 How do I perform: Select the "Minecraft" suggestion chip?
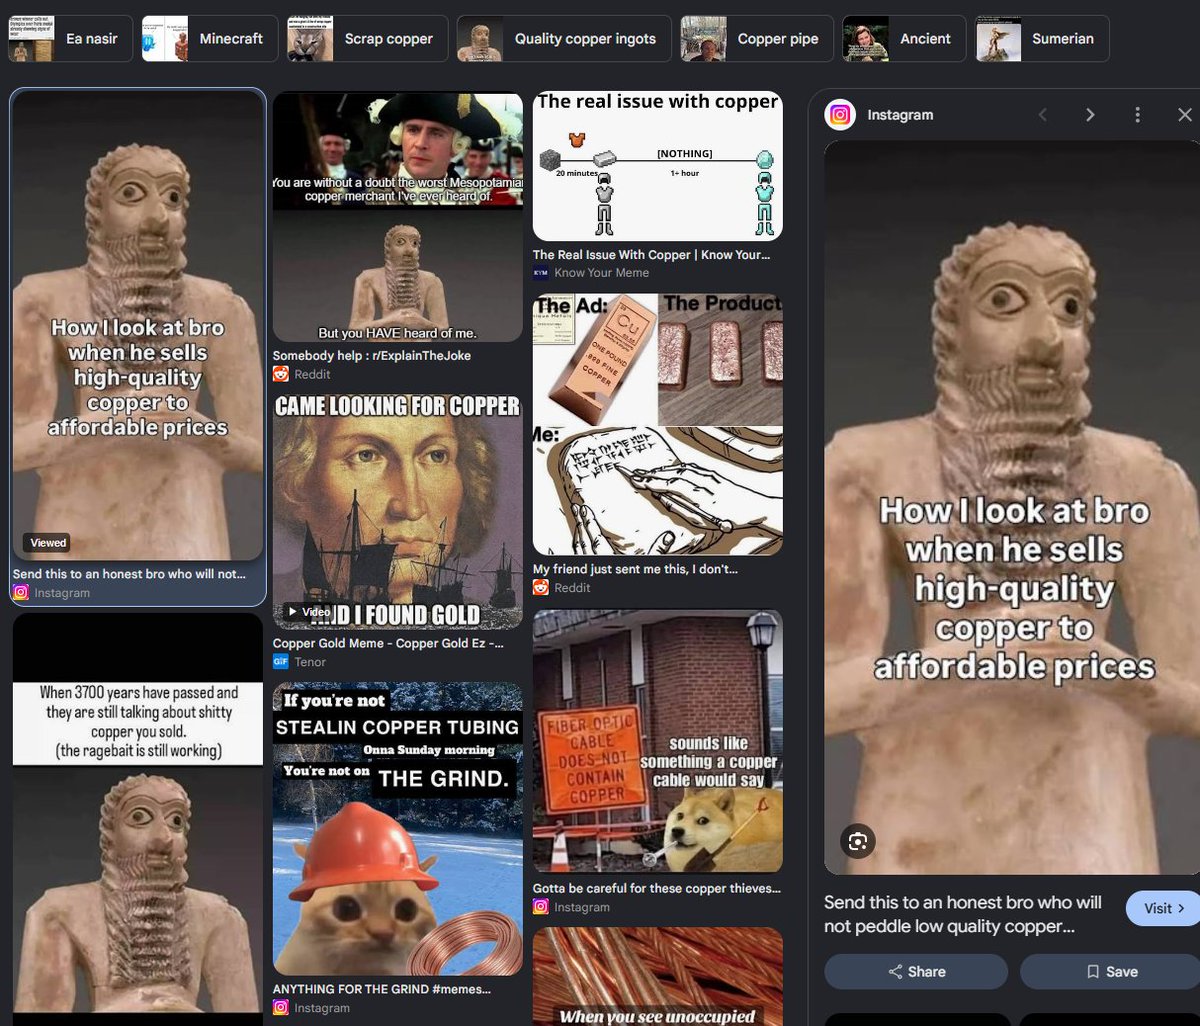tap(210, 39)
